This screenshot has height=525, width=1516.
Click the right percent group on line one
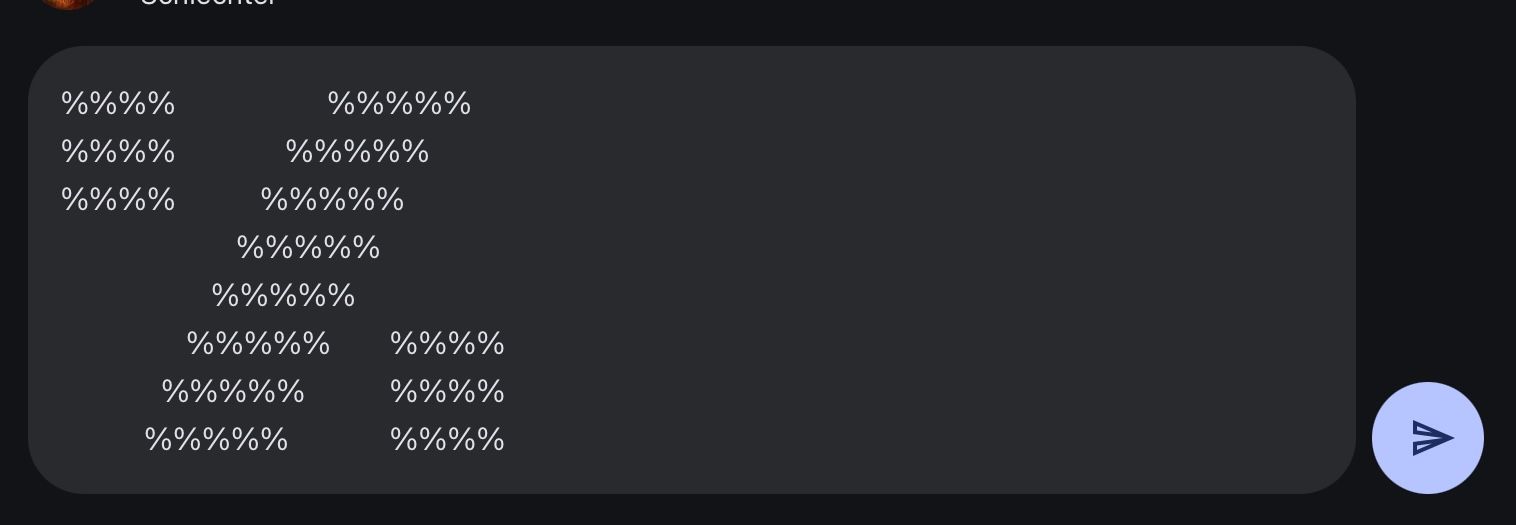tap(399, 104)
